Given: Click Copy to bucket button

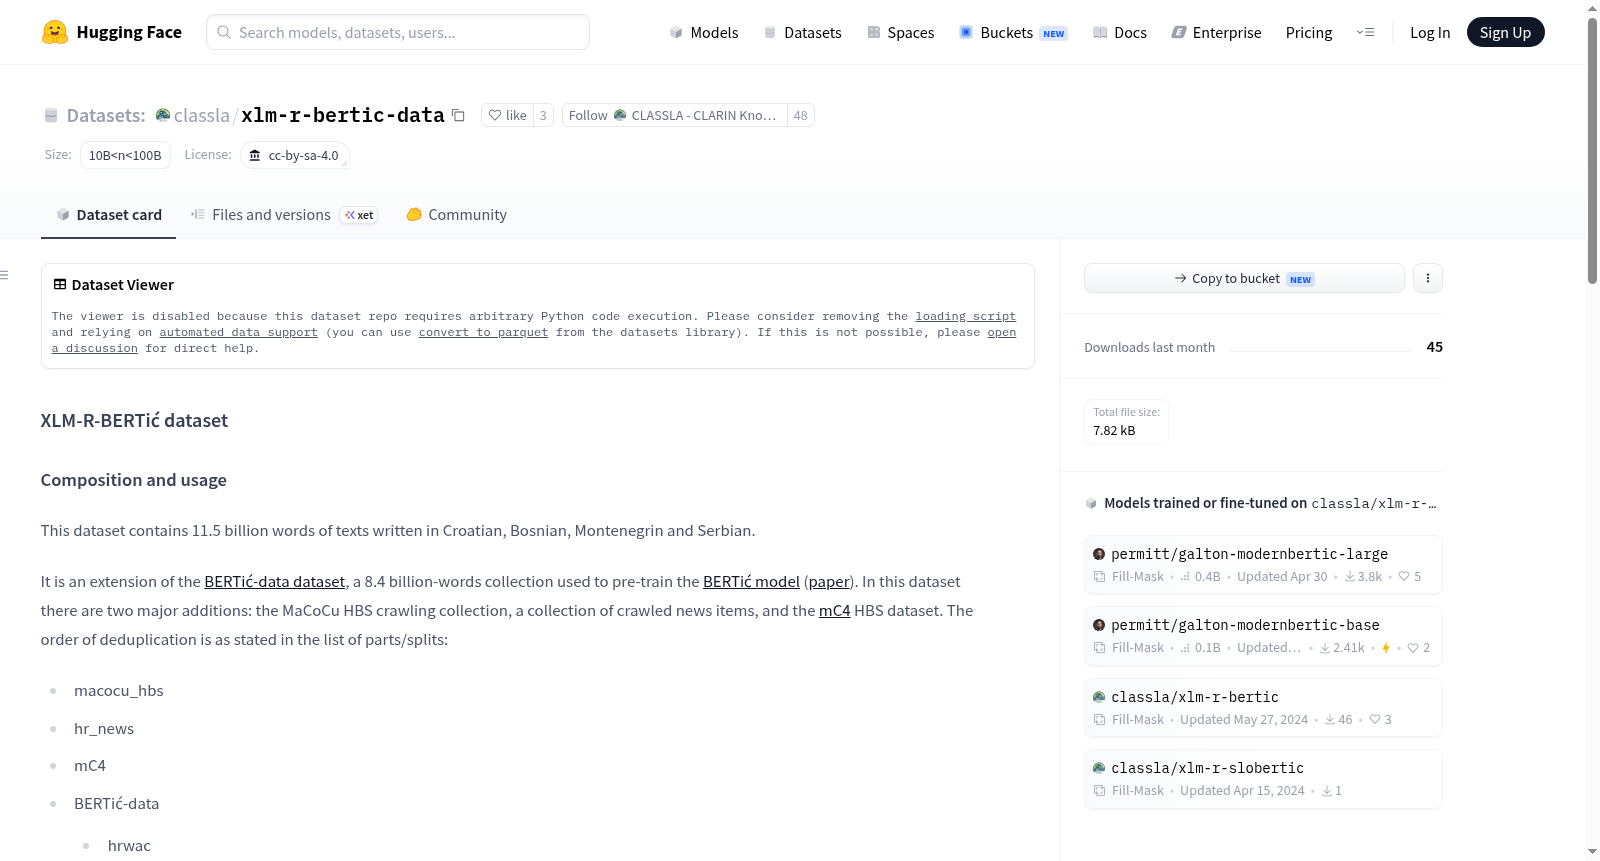Looking at the screenshot, I should 1244,278.
